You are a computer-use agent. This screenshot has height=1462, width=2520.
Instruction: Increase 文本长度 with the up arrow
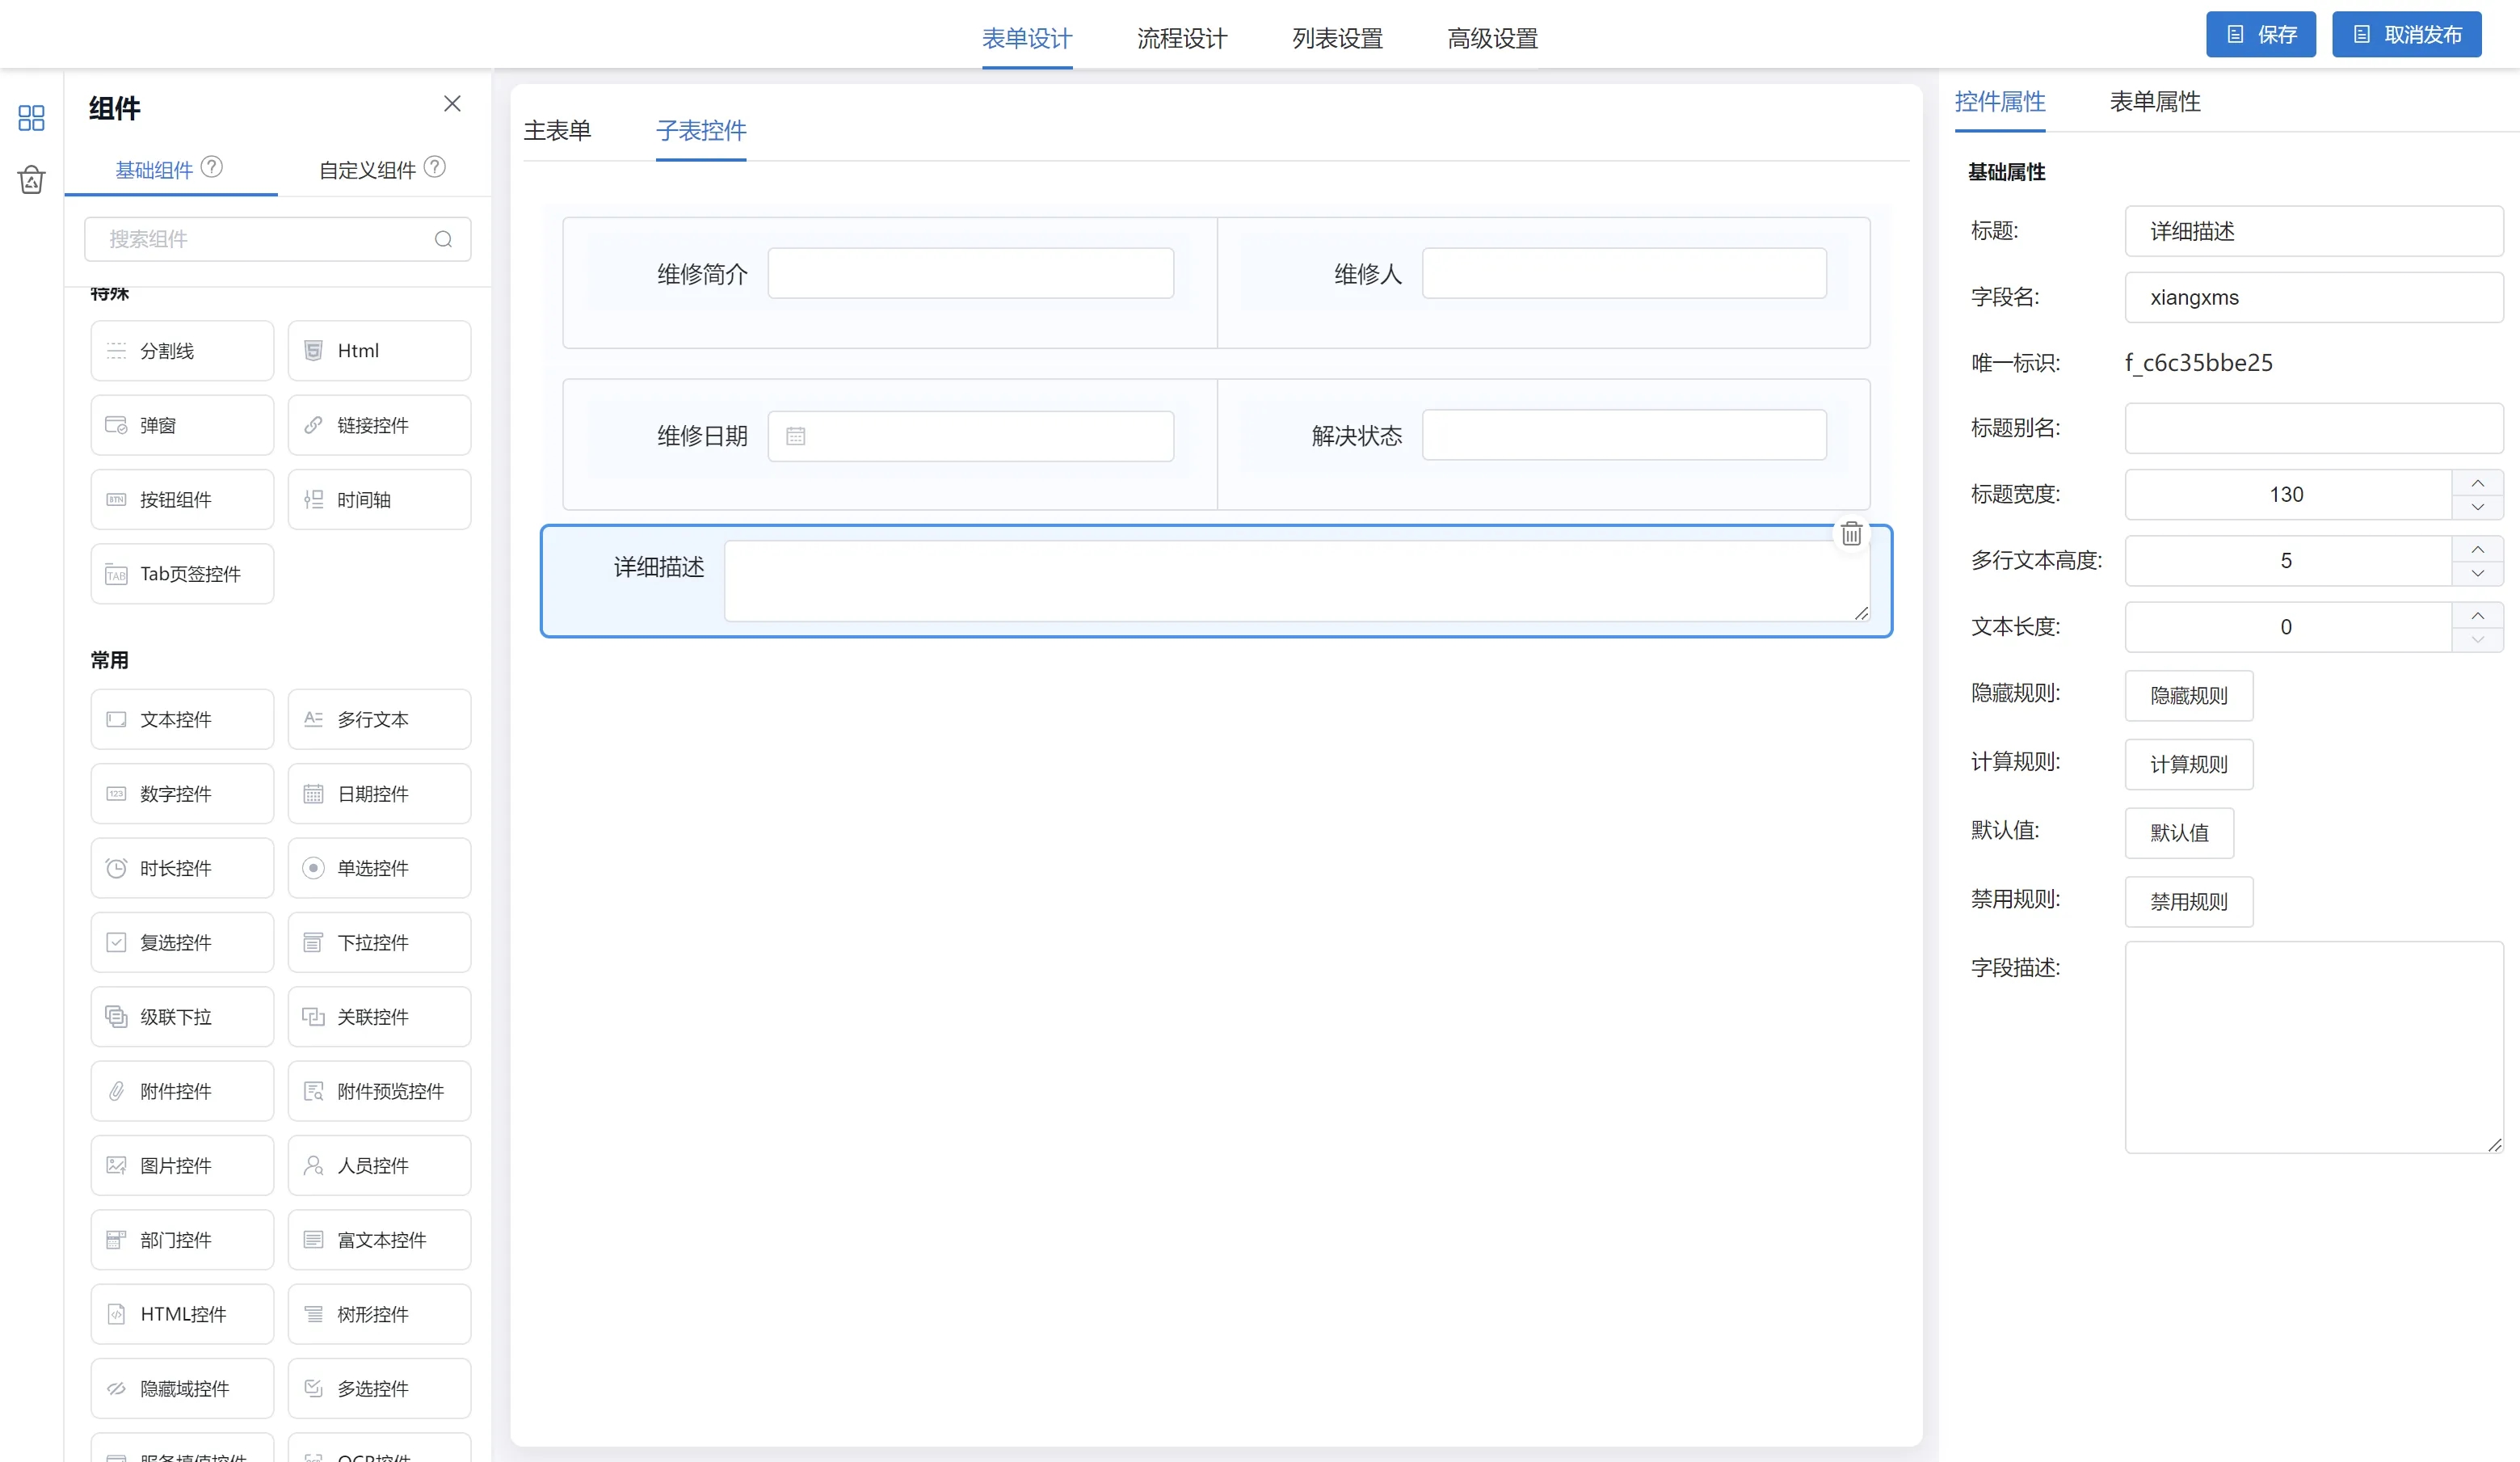click(x=2477, y=616)
